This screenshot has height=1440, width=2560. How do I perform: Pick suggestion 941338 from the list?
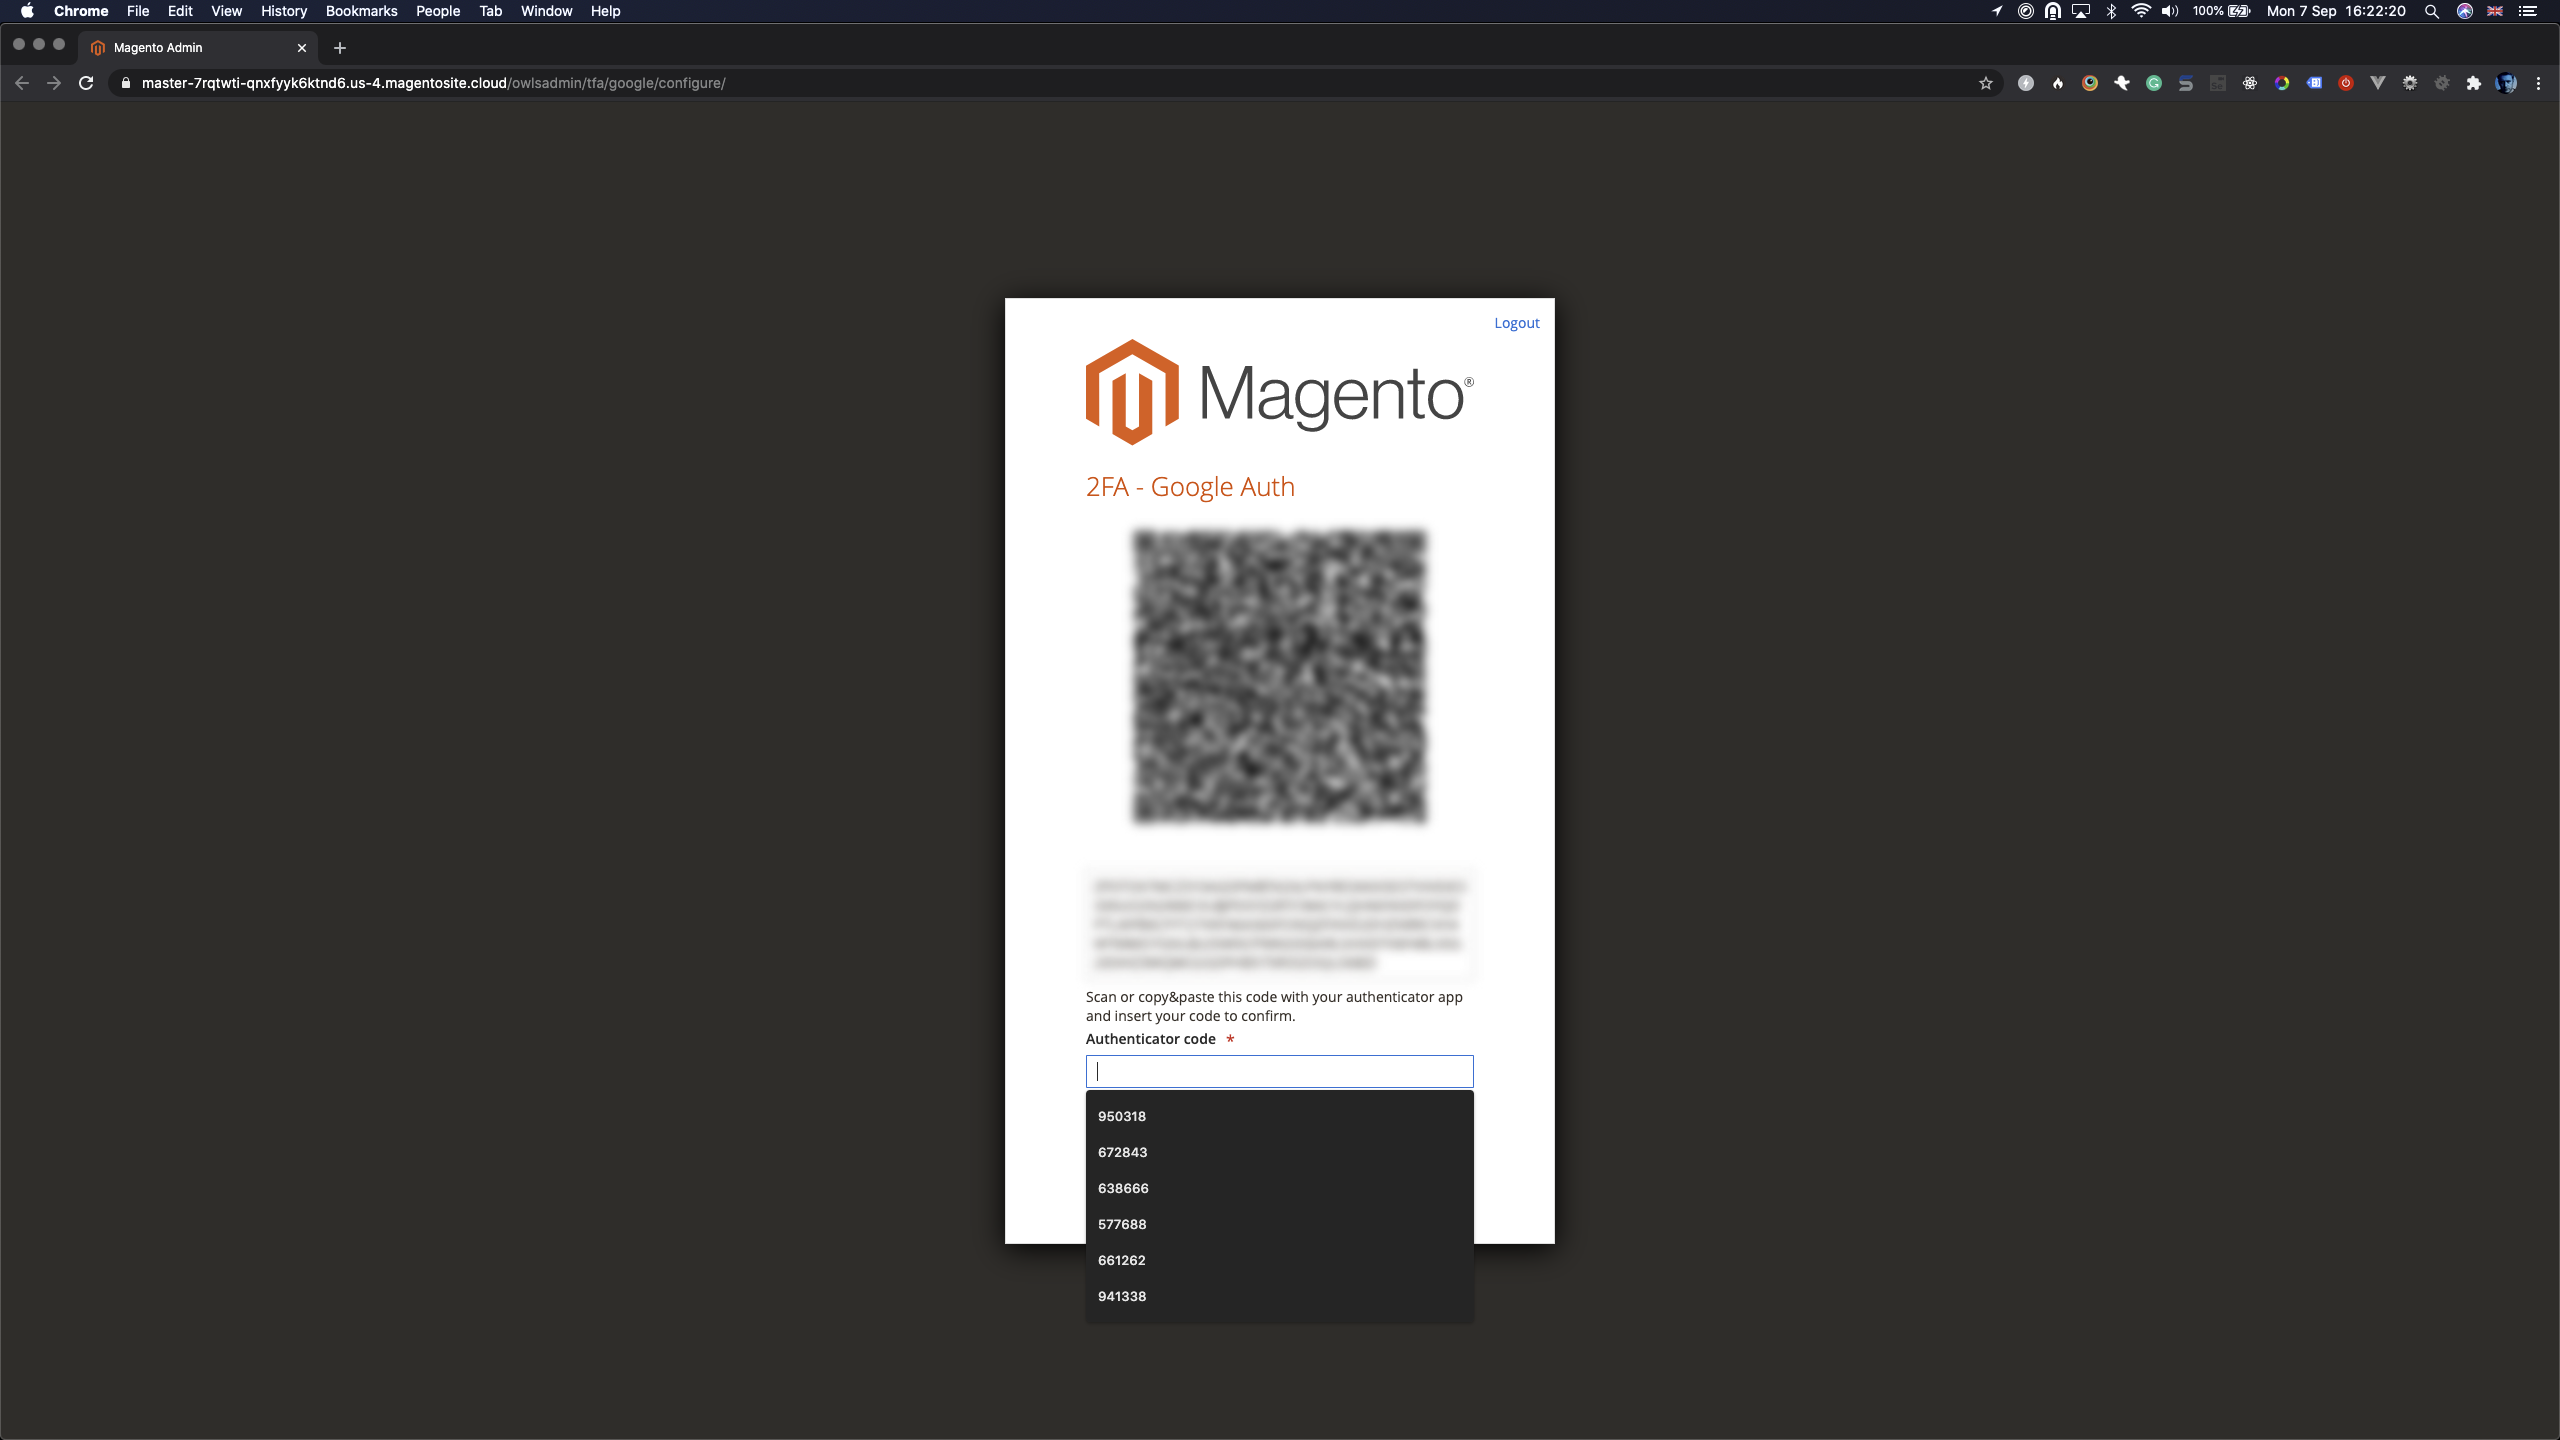(1121, 1296)
